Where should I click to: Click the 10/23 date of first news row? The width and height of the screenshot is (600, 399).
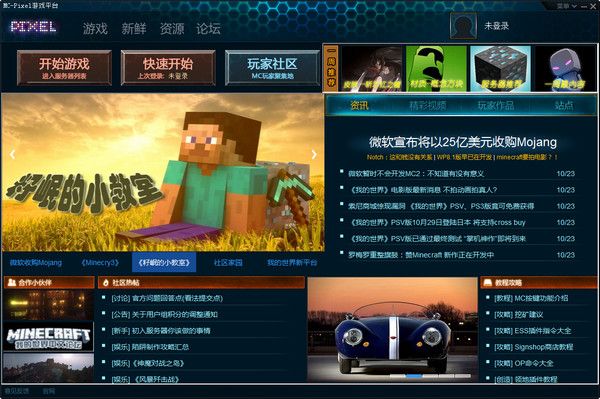pyautogui.click(x=566, y=174)
